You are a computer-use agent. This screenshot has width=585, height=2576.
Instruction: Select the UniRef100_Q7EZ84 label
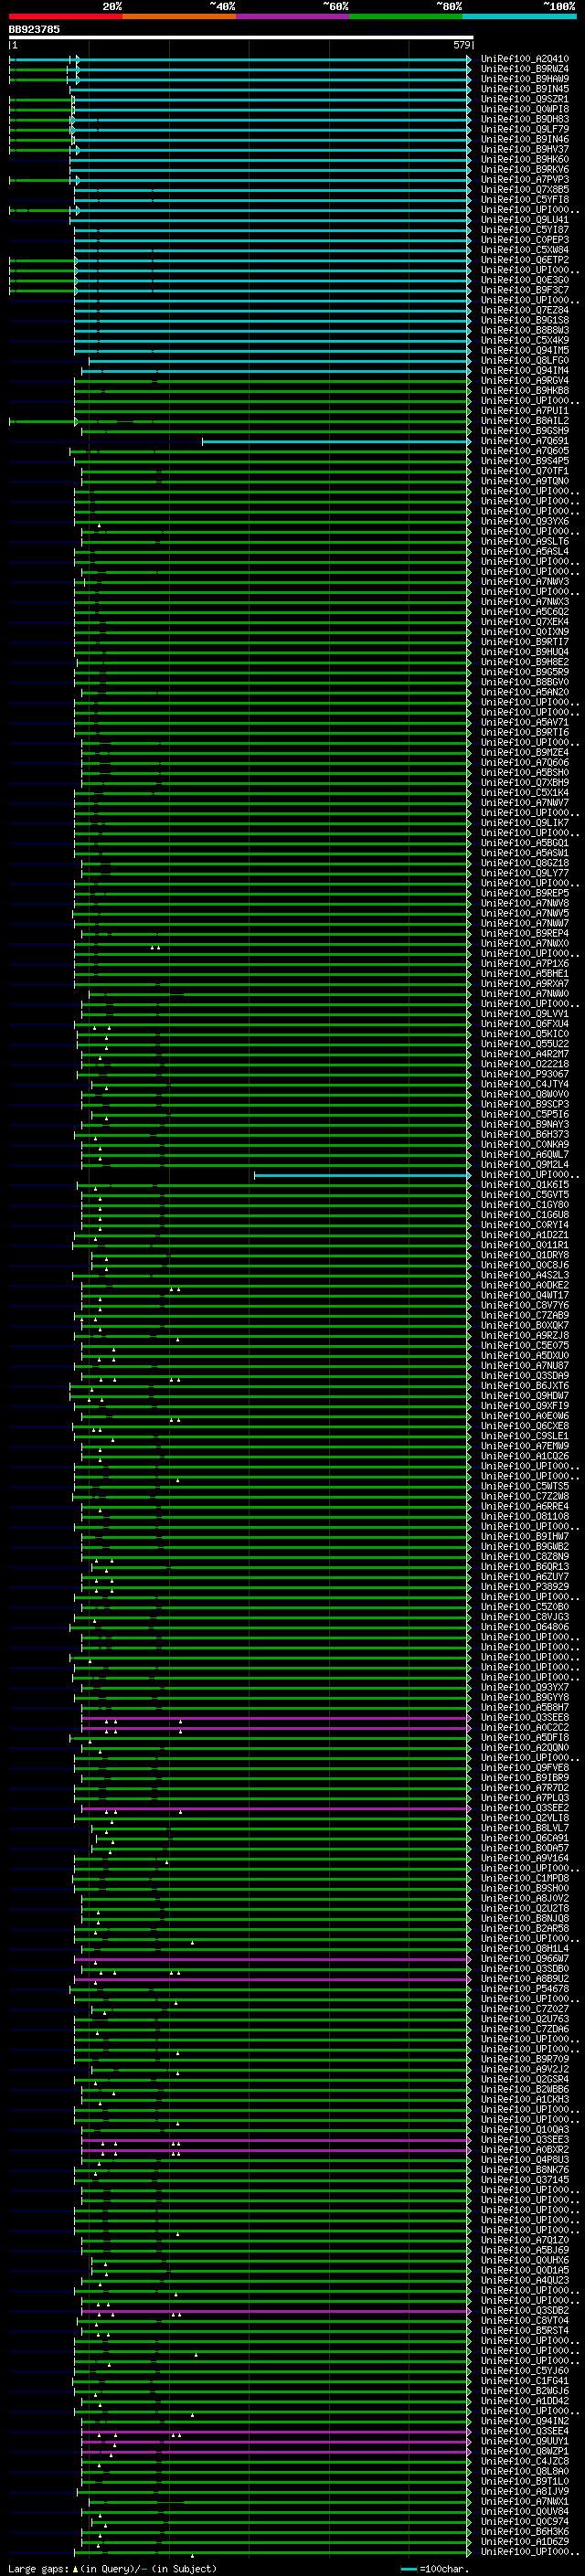click(525, 310)
